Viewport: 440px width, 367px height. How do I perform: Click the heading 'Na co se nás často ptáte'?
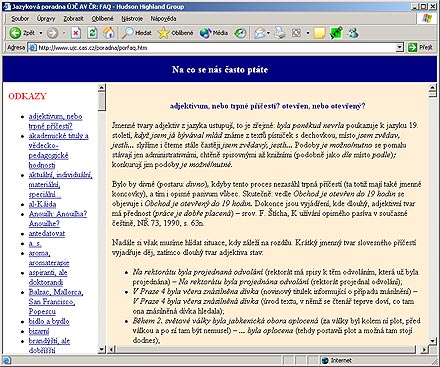click(x=220, y=70)
